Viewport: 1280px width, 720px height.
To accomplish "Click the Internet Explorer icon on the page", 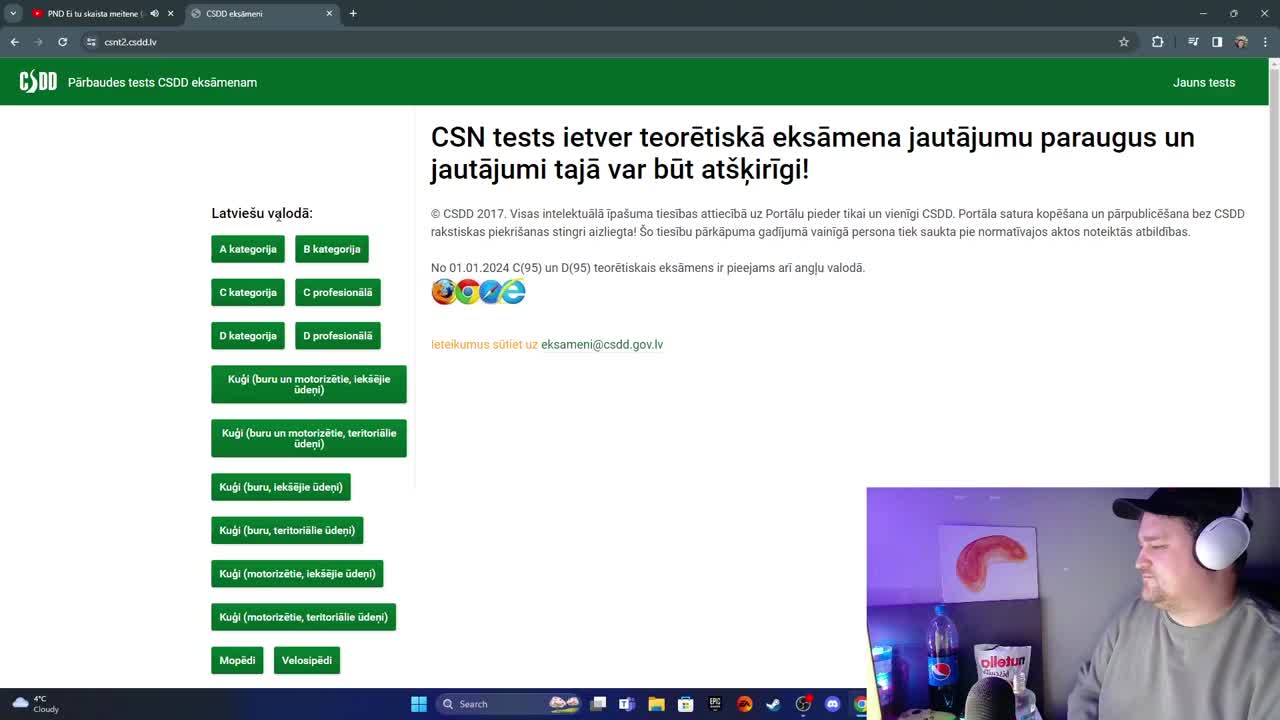I will tap(512, 291).
